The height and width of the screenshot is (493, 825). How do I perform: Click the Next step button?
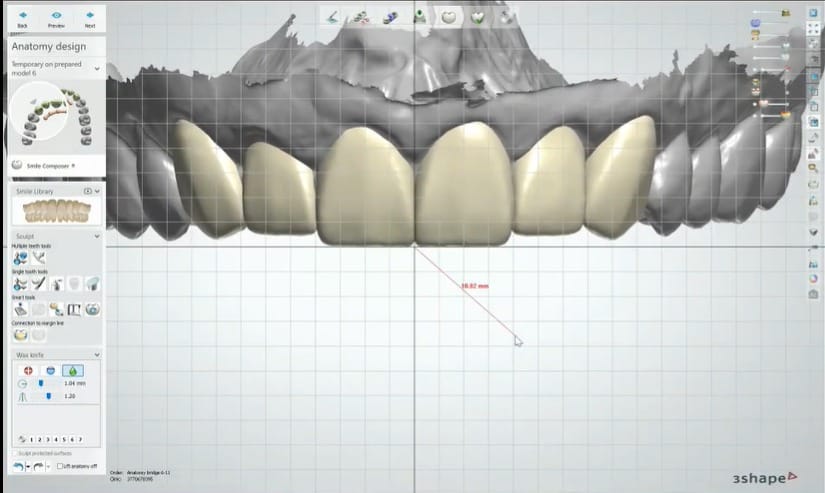[x=90, y=19]
